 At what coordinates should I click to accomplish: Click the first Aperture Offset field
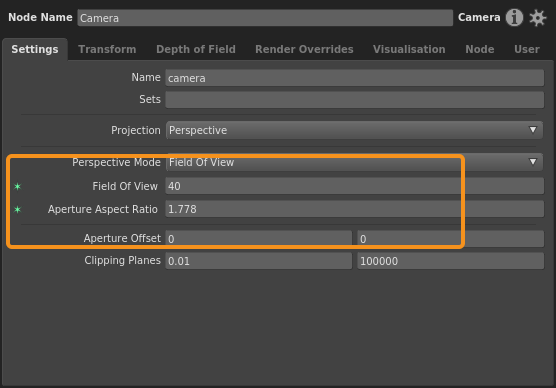258,239
